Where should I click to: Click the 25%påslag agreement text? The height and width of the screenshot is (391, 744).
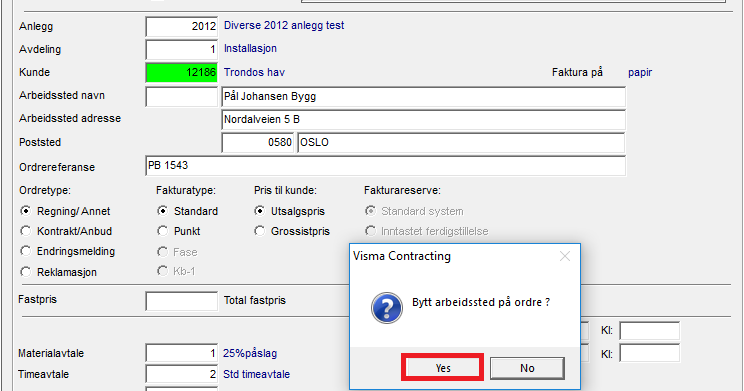250,354
